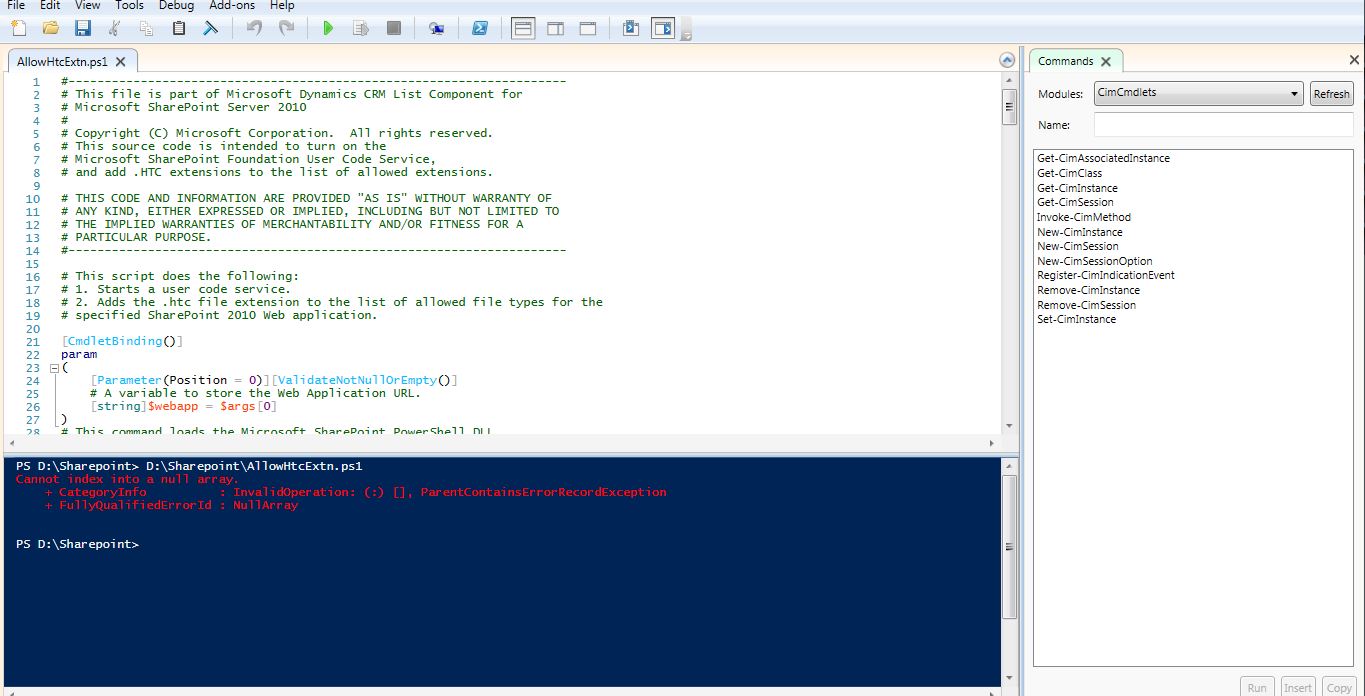Click script pane vertical scrollbar thumb

1009,107
